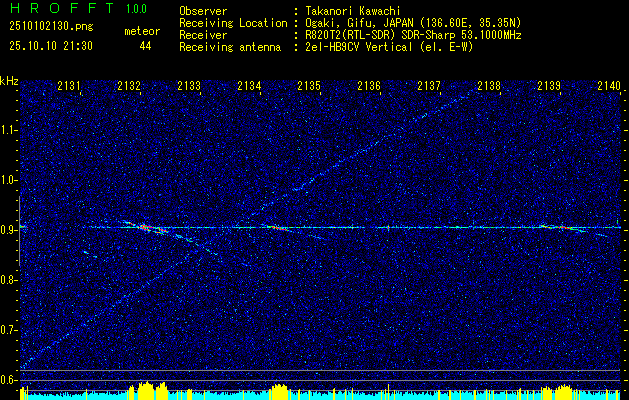Click the Receiving Location label
The image size is (629, 400).
233,23
